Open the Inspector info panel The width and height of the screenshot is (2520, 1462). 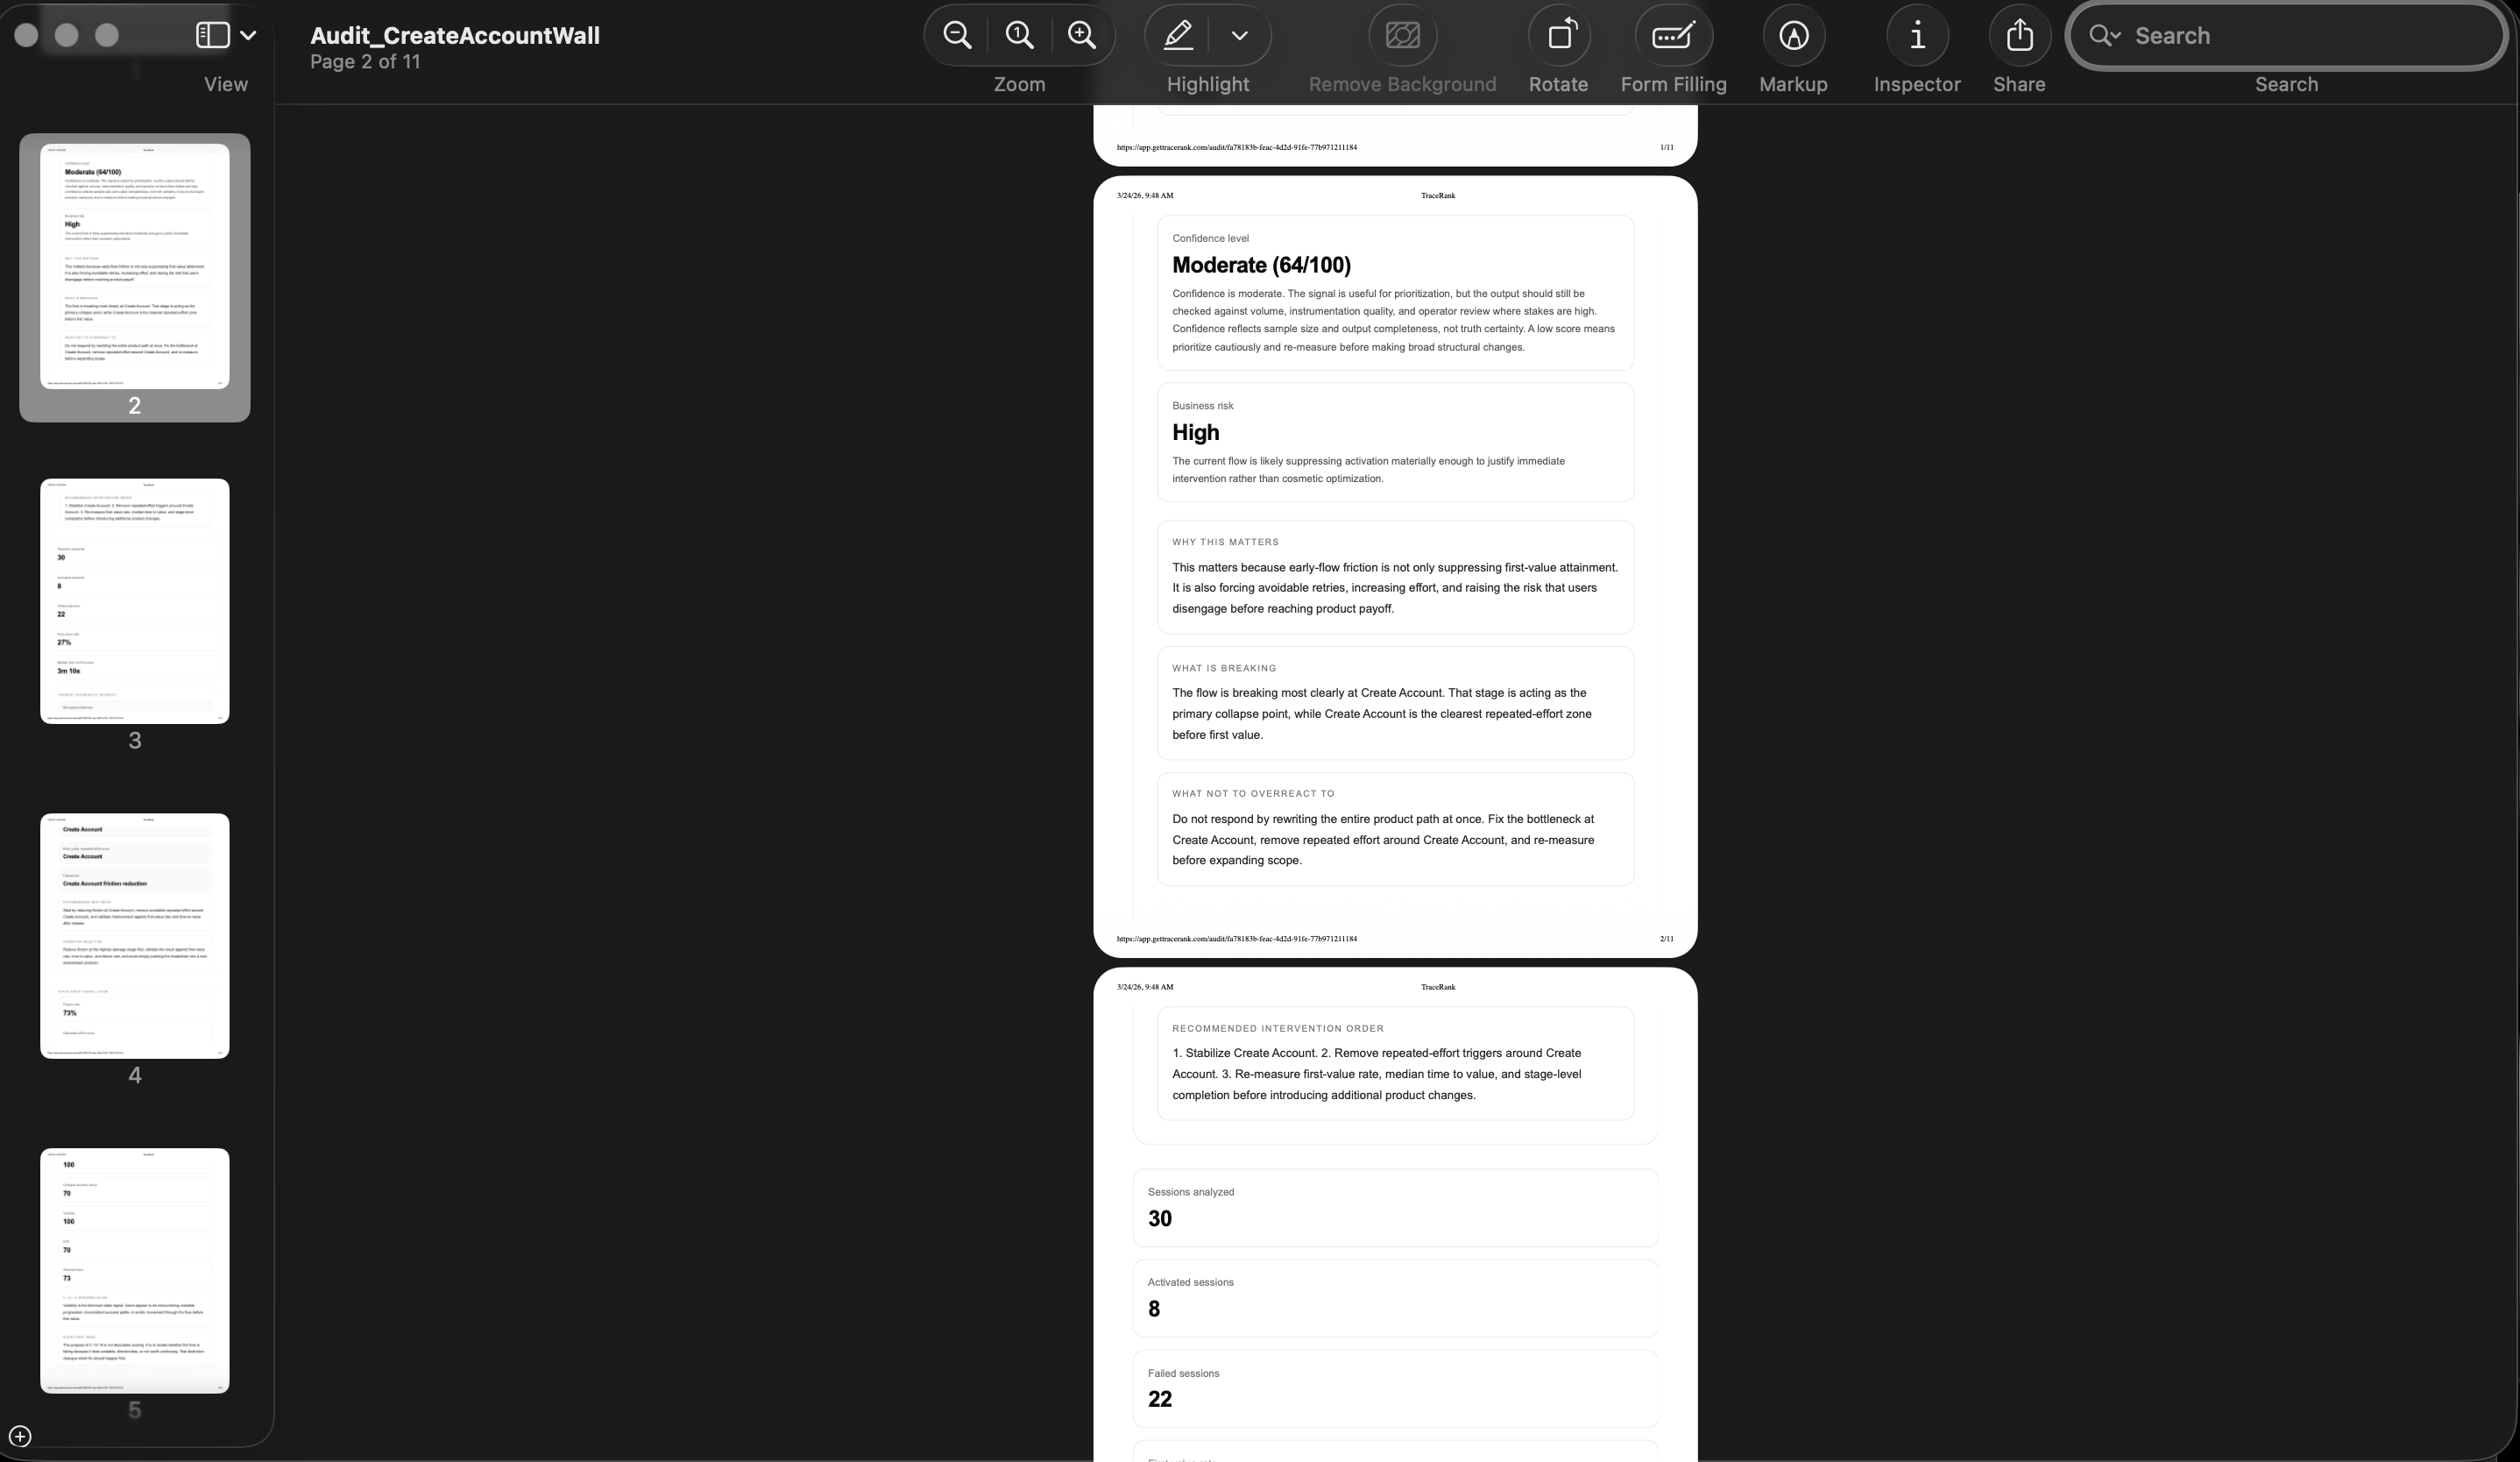click(x=1916, y=36)
